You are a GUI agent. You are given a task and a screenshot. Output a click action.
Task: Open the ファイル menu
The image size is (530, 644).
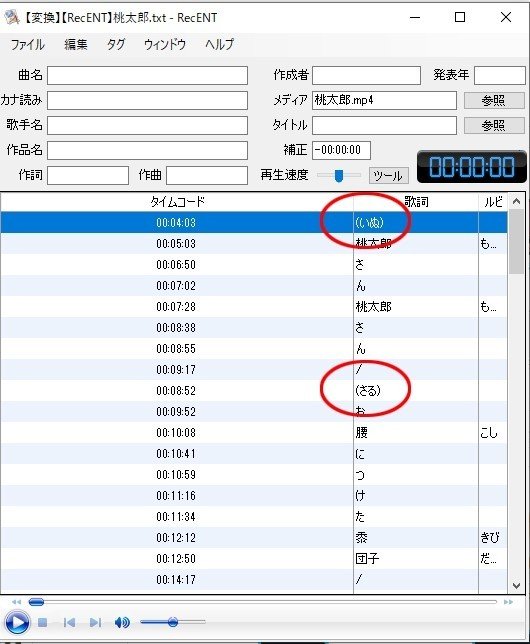click(x=28, y=44)
